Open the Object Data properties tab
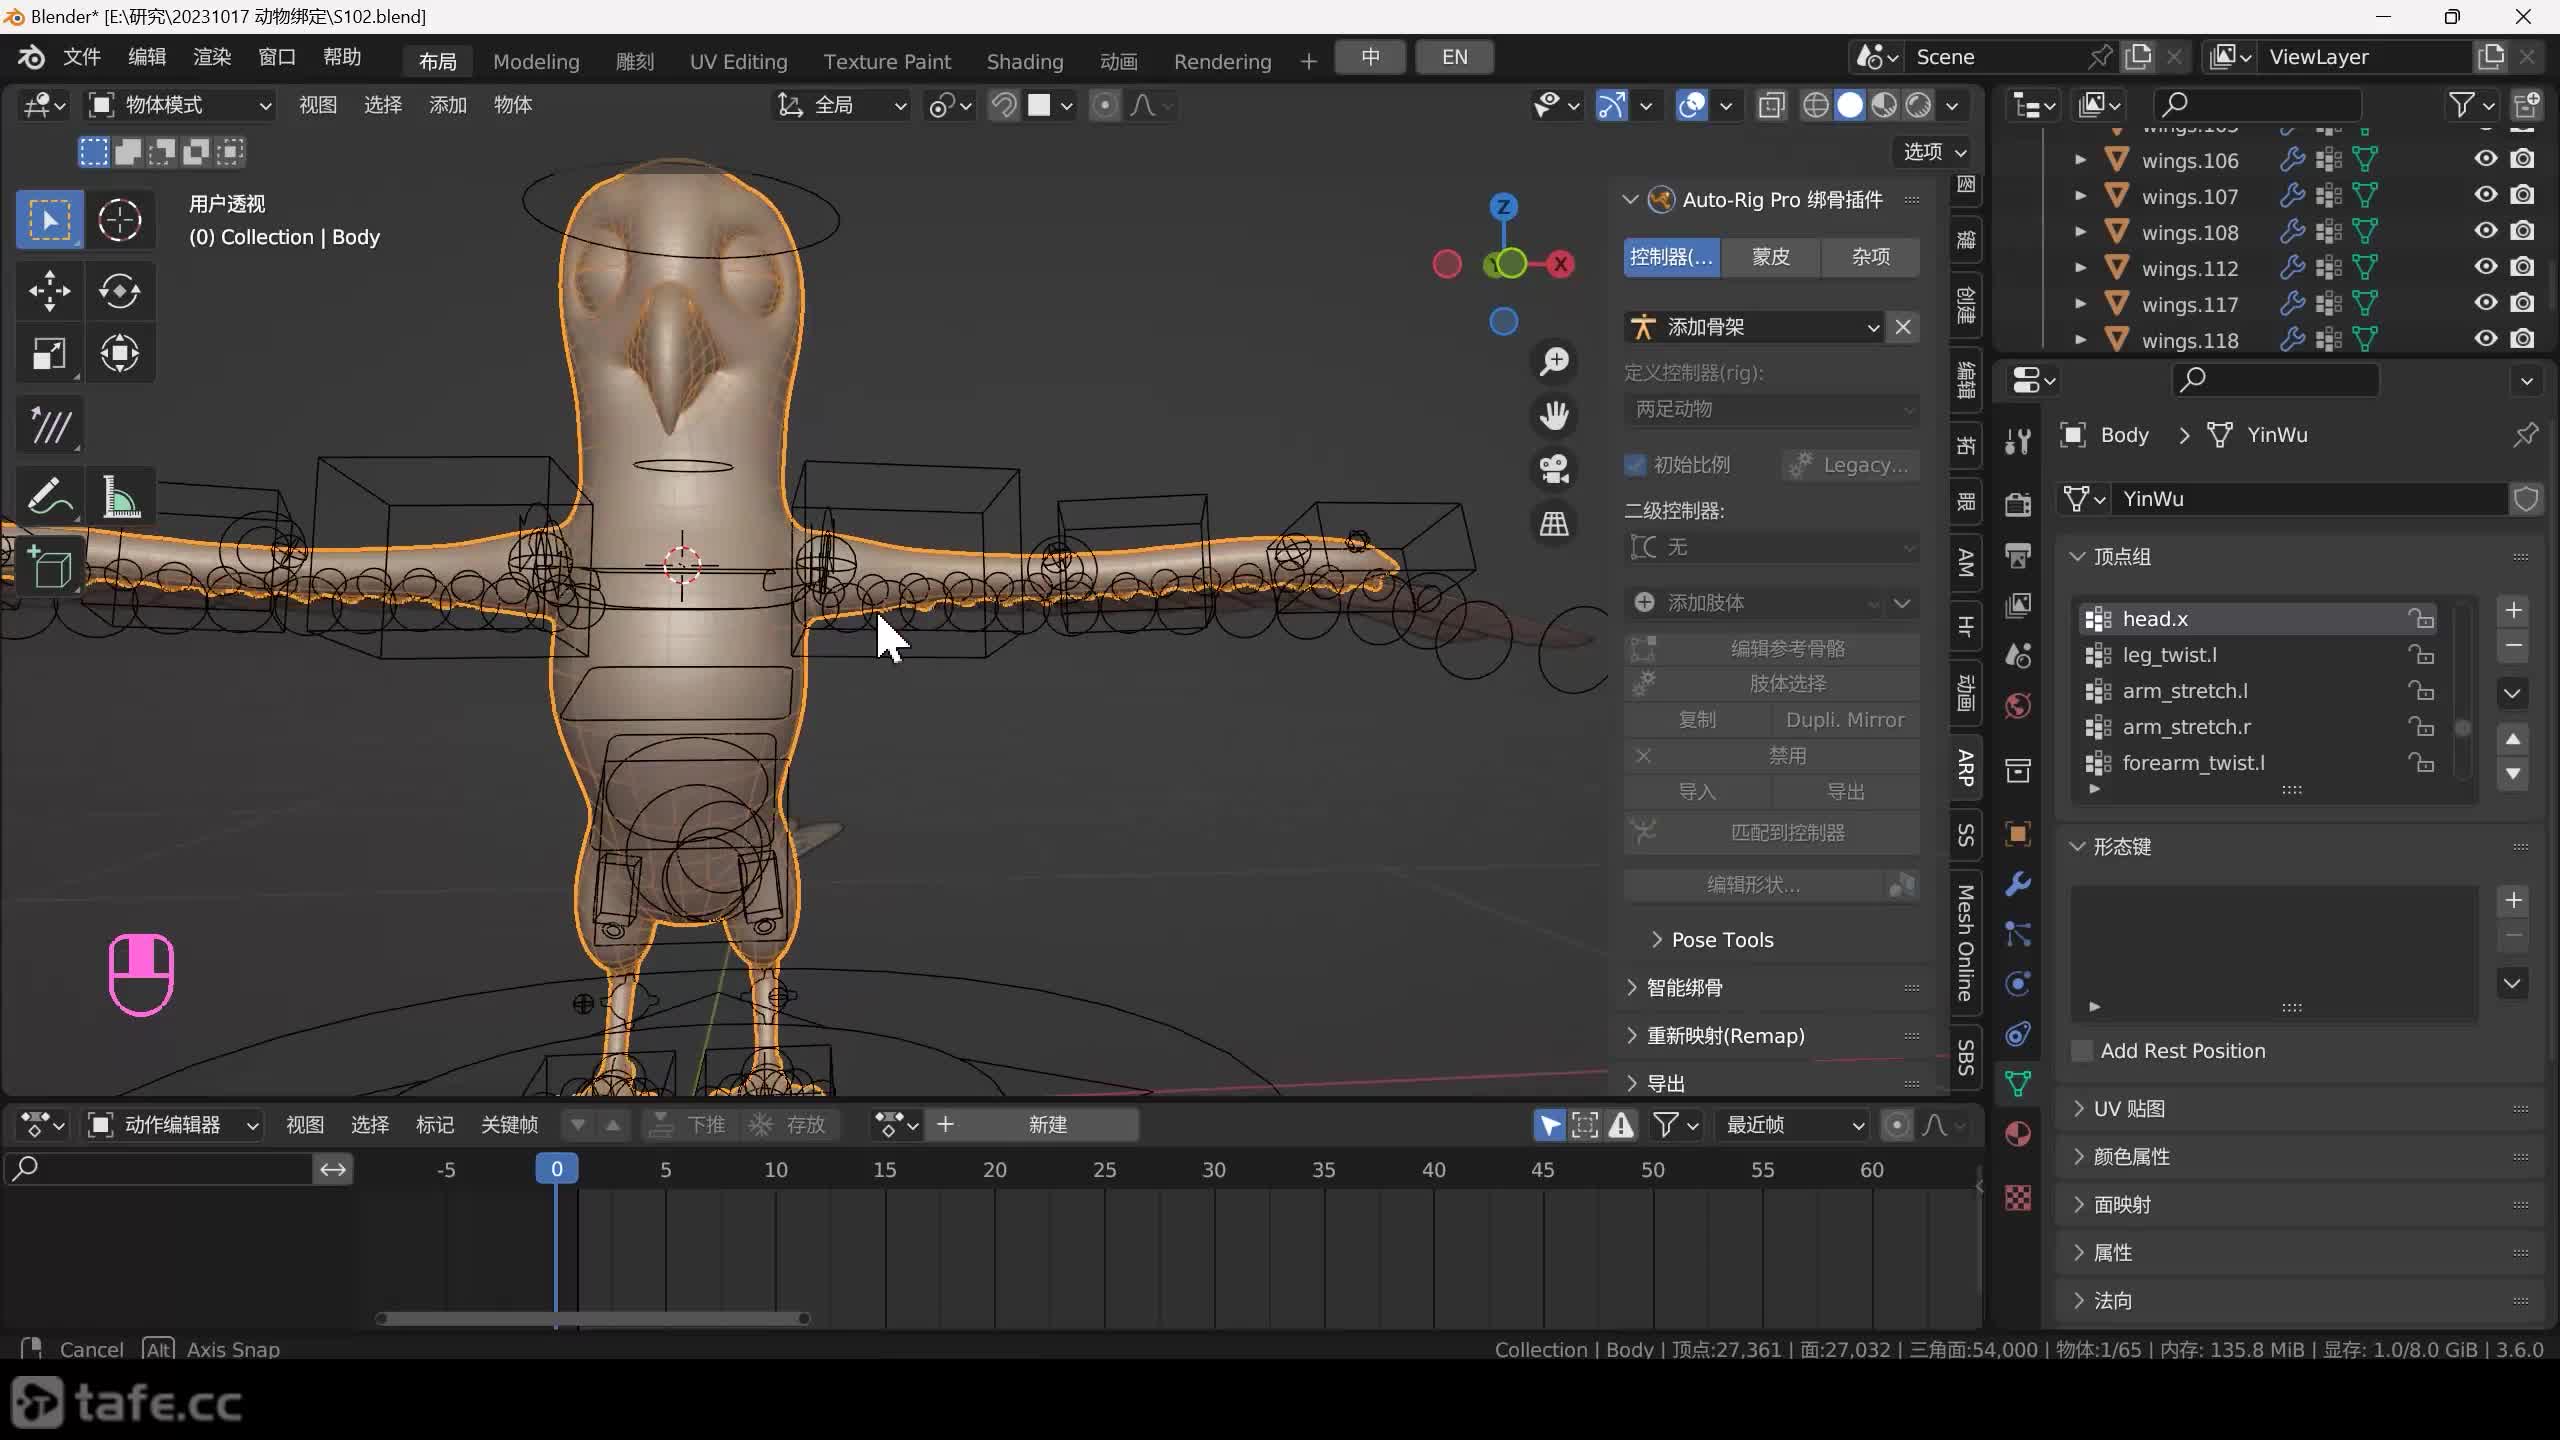Viewport: 2560px width, 1440px height. click(2018, 1084)
